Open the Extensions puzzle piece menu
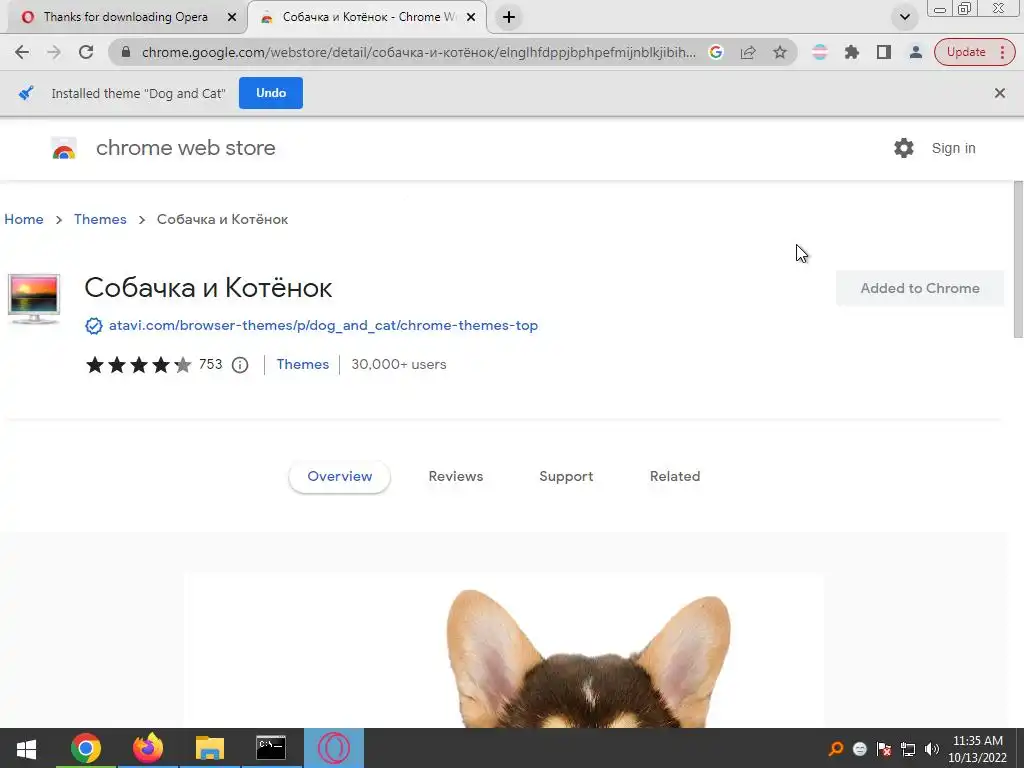 click(852, 52)
